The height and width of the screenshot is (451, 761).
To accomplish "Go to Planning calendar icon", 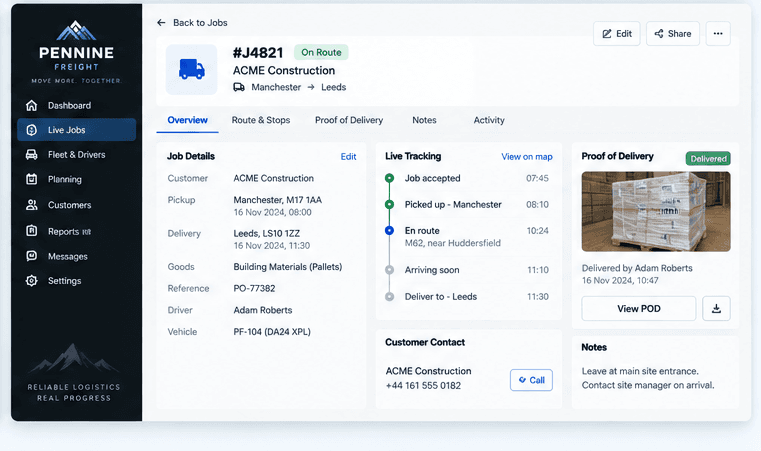I will click(32, 179).
